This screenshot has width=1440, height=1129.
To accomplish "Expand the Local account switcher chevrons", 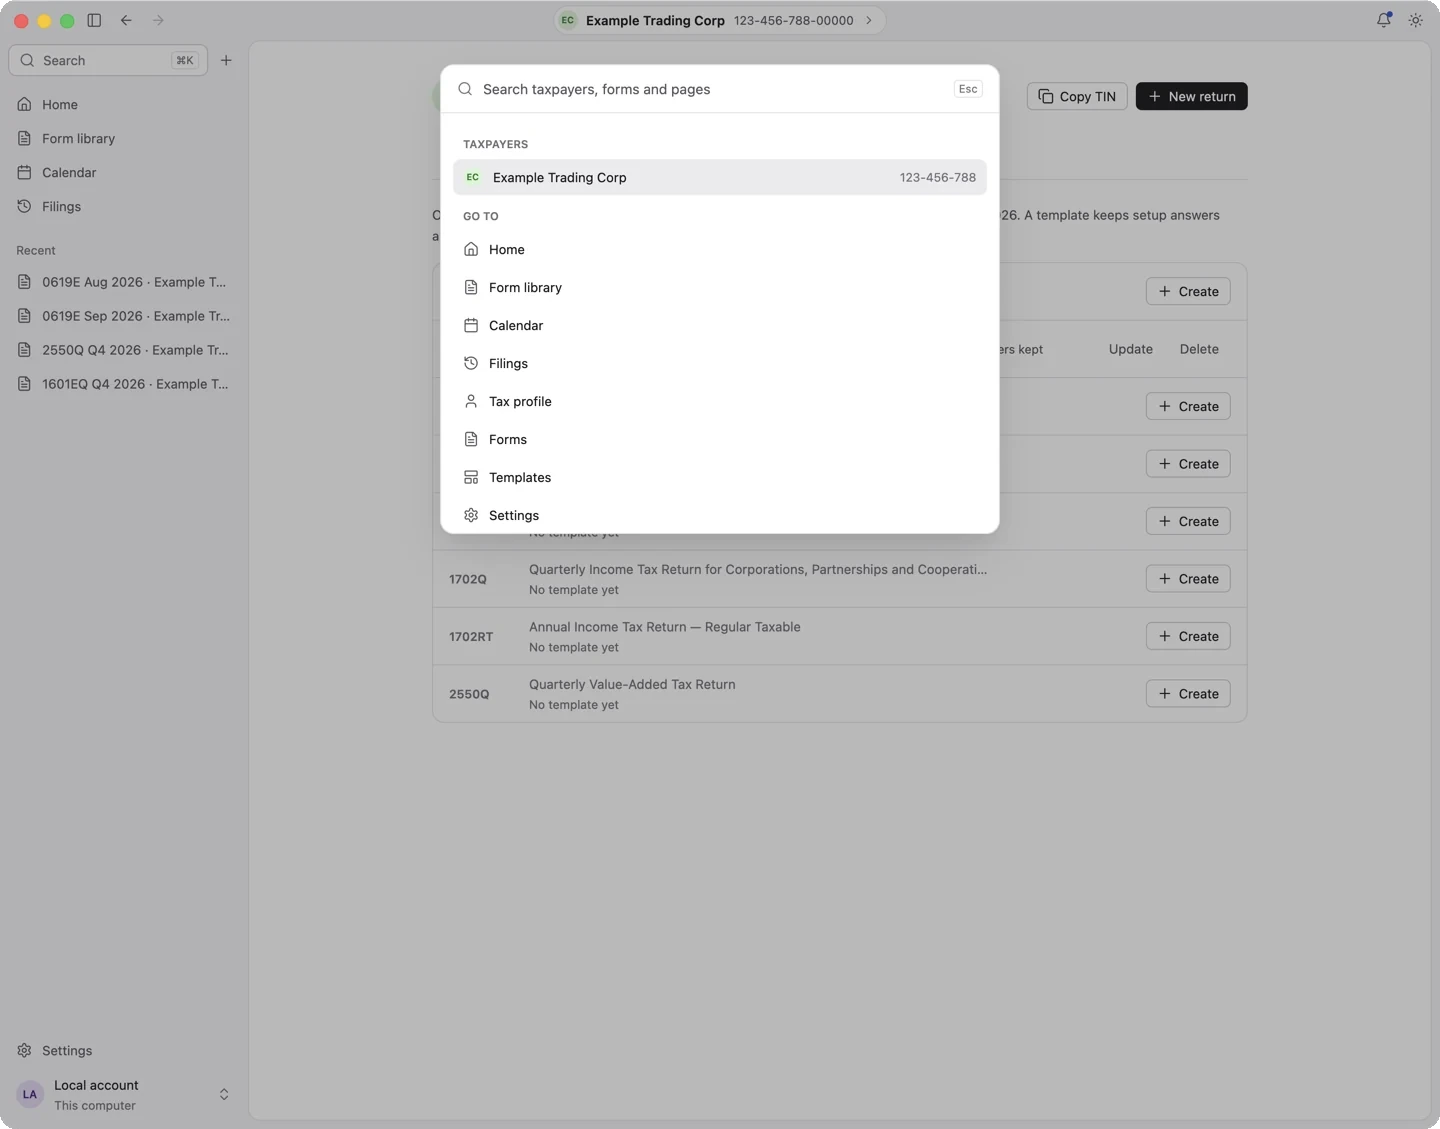I will coord(224,1094).
